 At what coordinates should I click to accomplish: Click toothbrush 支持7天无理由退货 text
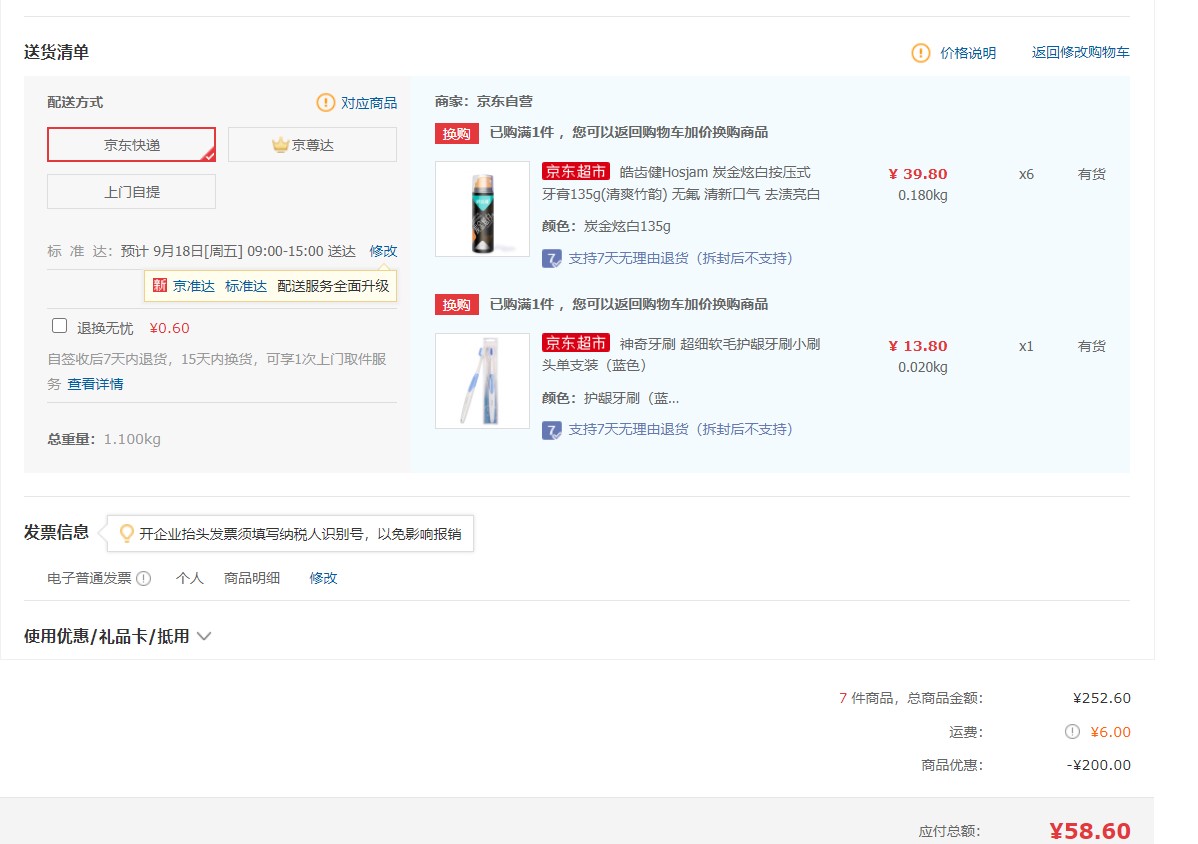681,429
